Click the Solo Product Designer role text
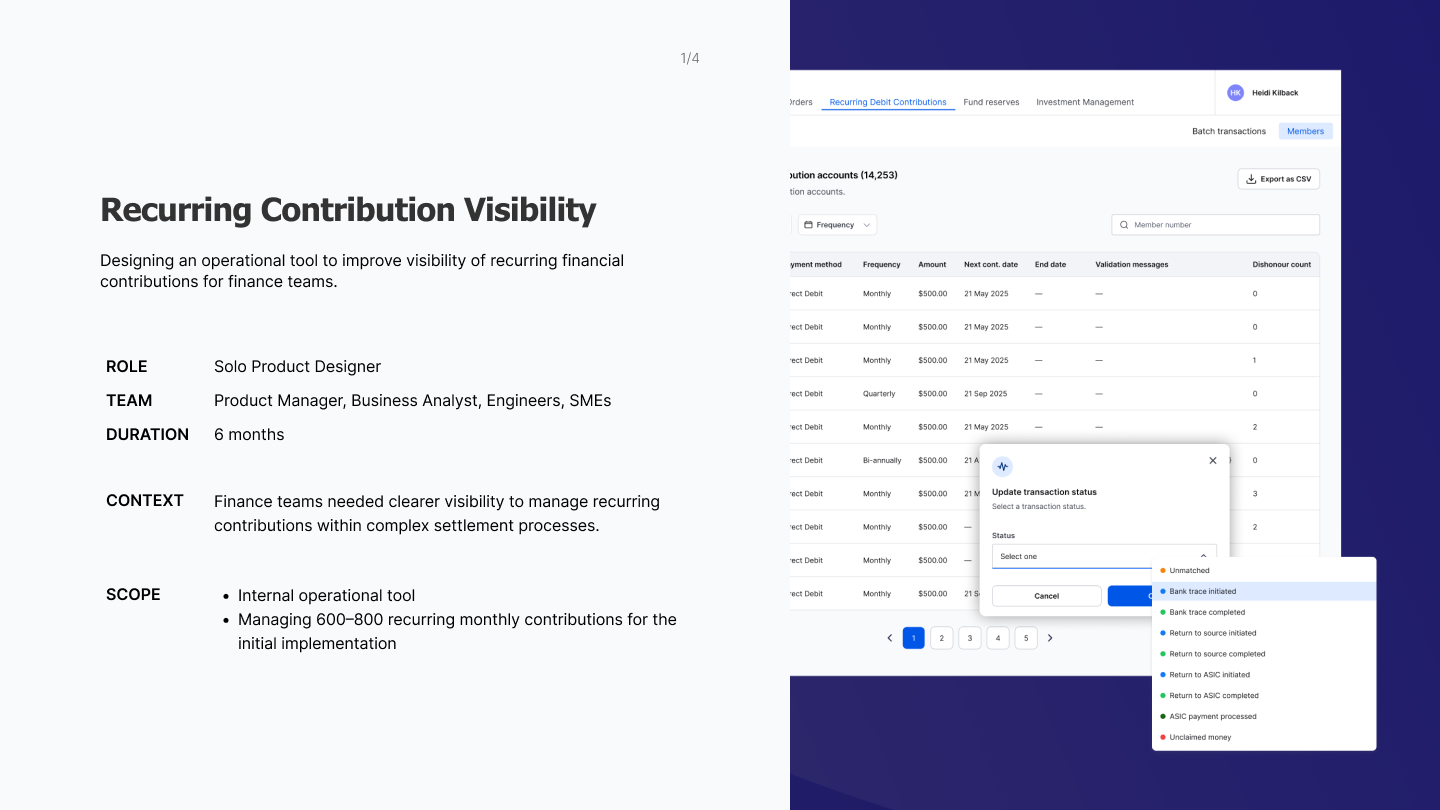1440x810 pixels. click(x=297, y=367)
